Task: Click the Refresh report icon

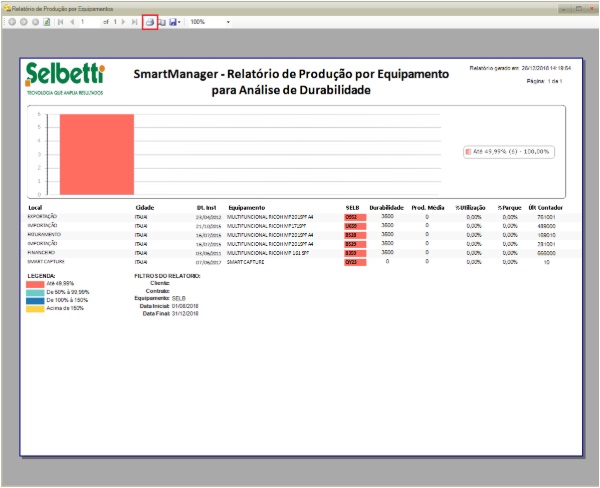Action: [47, 22]
